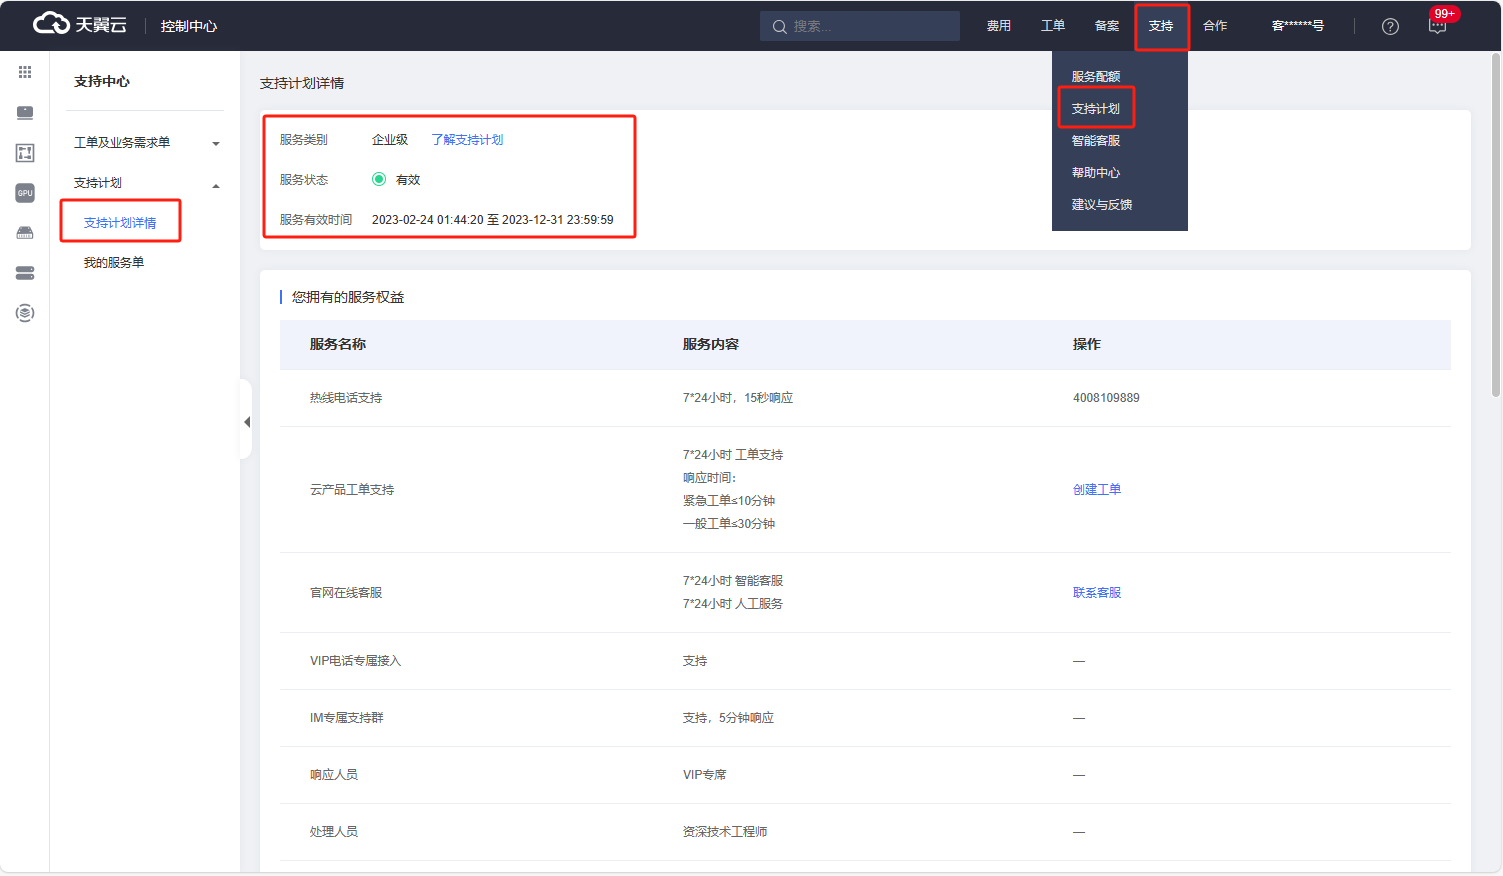This screenshot has height=876, width=1503.
Task: Collapse the sidebar with the left arrow handle
Action: tap(247, 422)
